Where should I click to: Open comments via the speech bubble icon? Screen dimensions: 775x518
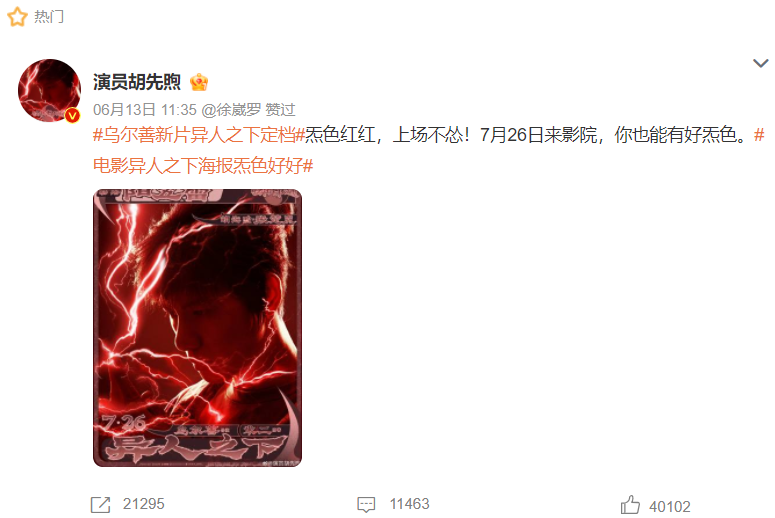point(366,505)
